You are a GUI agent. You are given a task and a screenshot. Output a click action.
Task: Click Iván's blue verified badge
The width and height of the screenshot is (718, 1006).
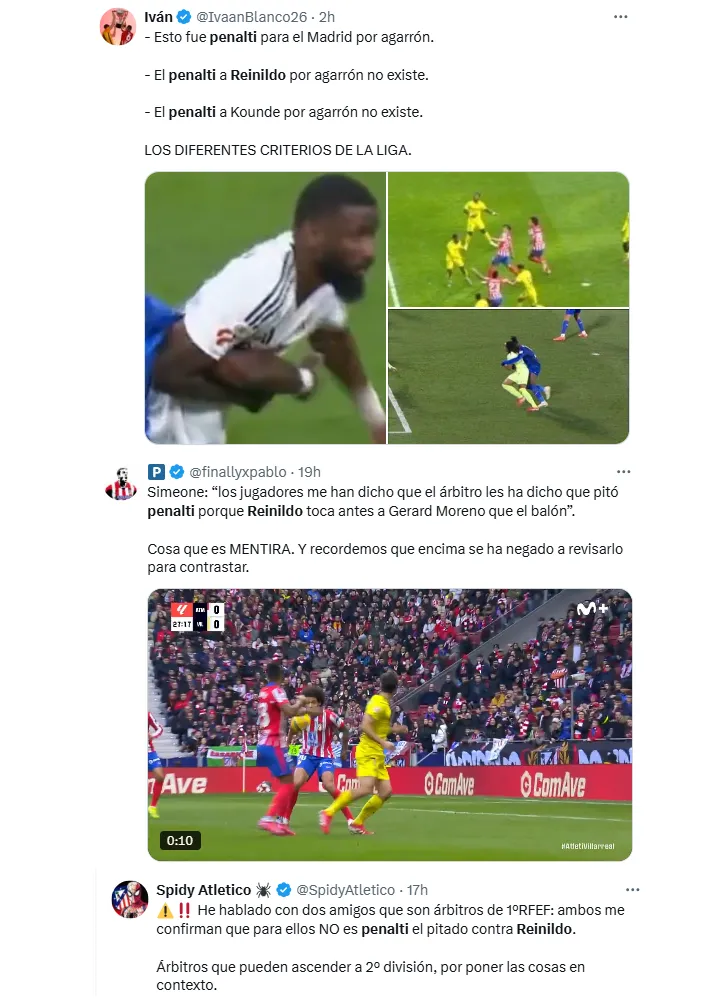[x=184, y=17]
